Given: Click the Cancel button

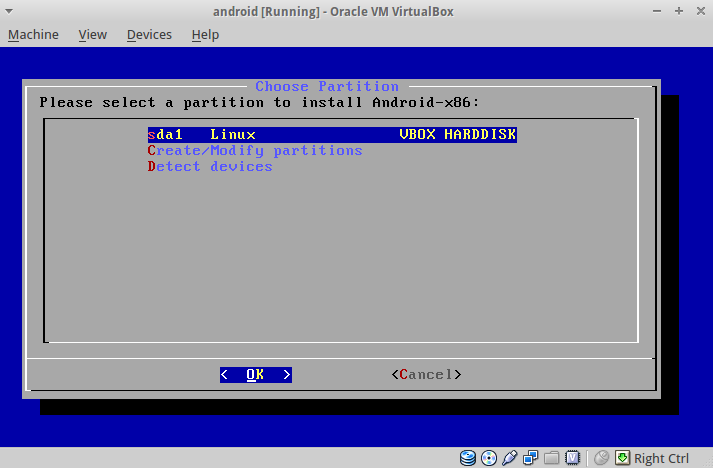Looking at the screenshot, I should coord(427,375).
